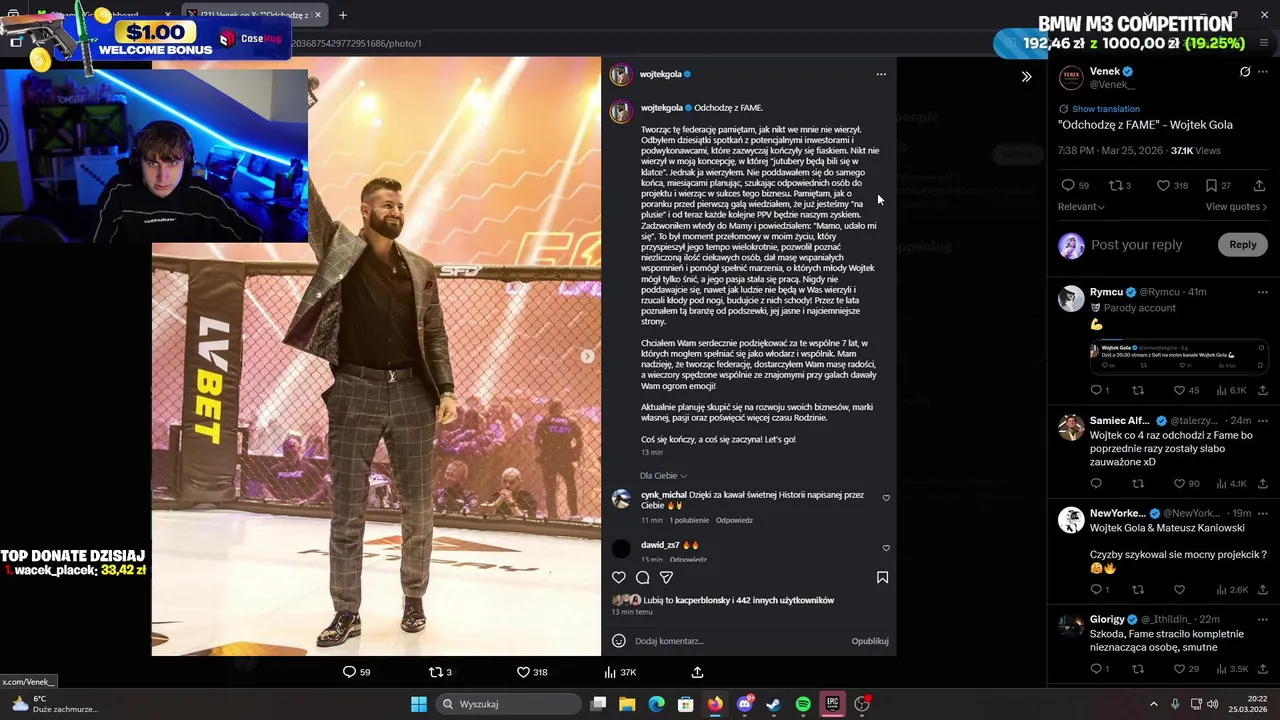Click share icon below the photo
The image size is (1280, 720).
[697, 672]
